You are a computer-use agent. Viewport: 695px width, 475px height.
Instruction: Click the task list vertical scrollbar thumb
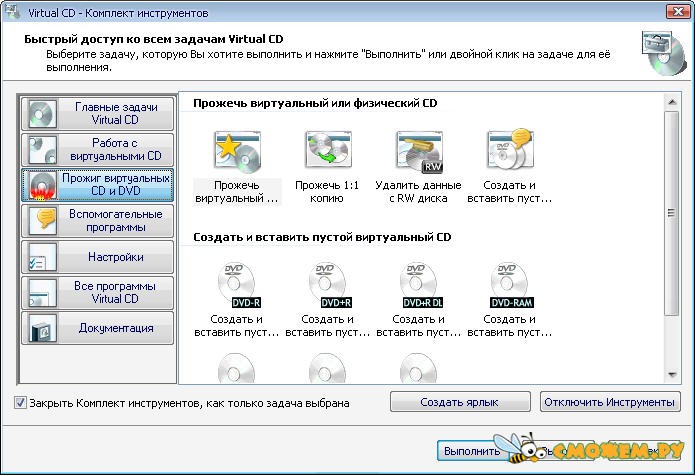[x=672, y=213]
